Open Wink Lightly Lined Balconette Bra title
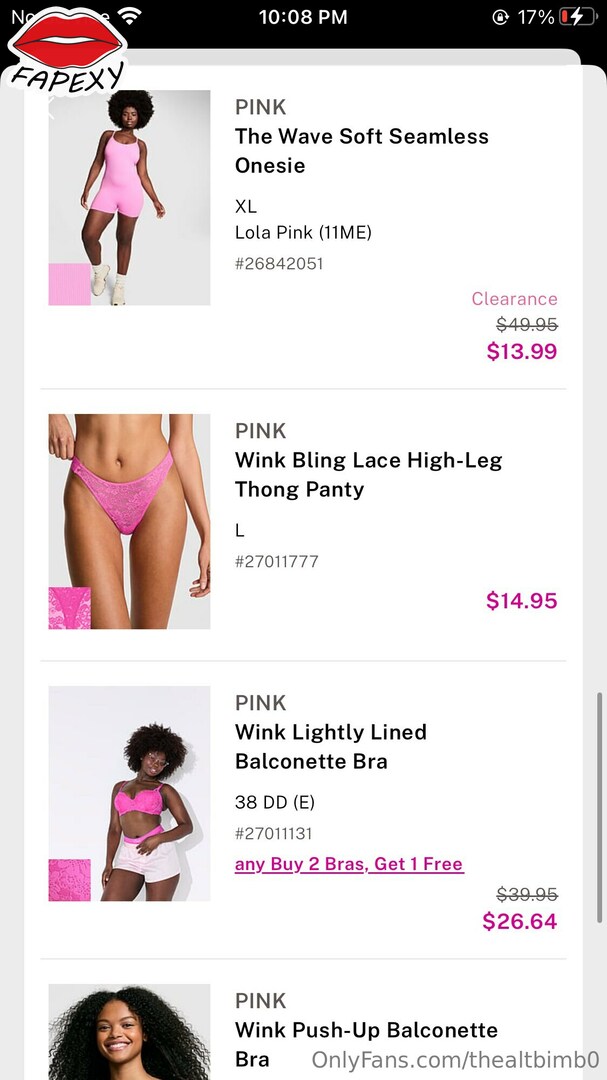 (x=331, y=747)
